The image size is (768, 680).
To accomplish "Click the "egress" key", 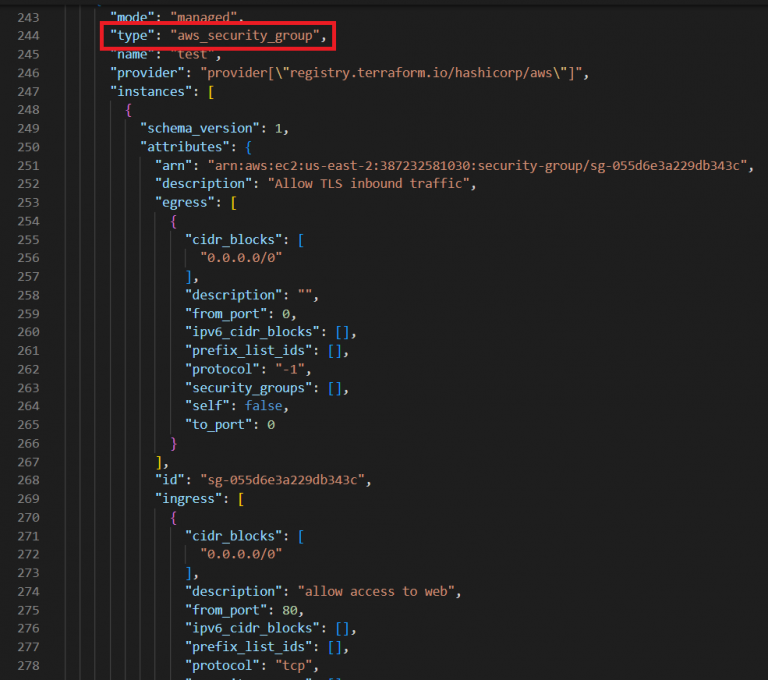I will point(187,202).
